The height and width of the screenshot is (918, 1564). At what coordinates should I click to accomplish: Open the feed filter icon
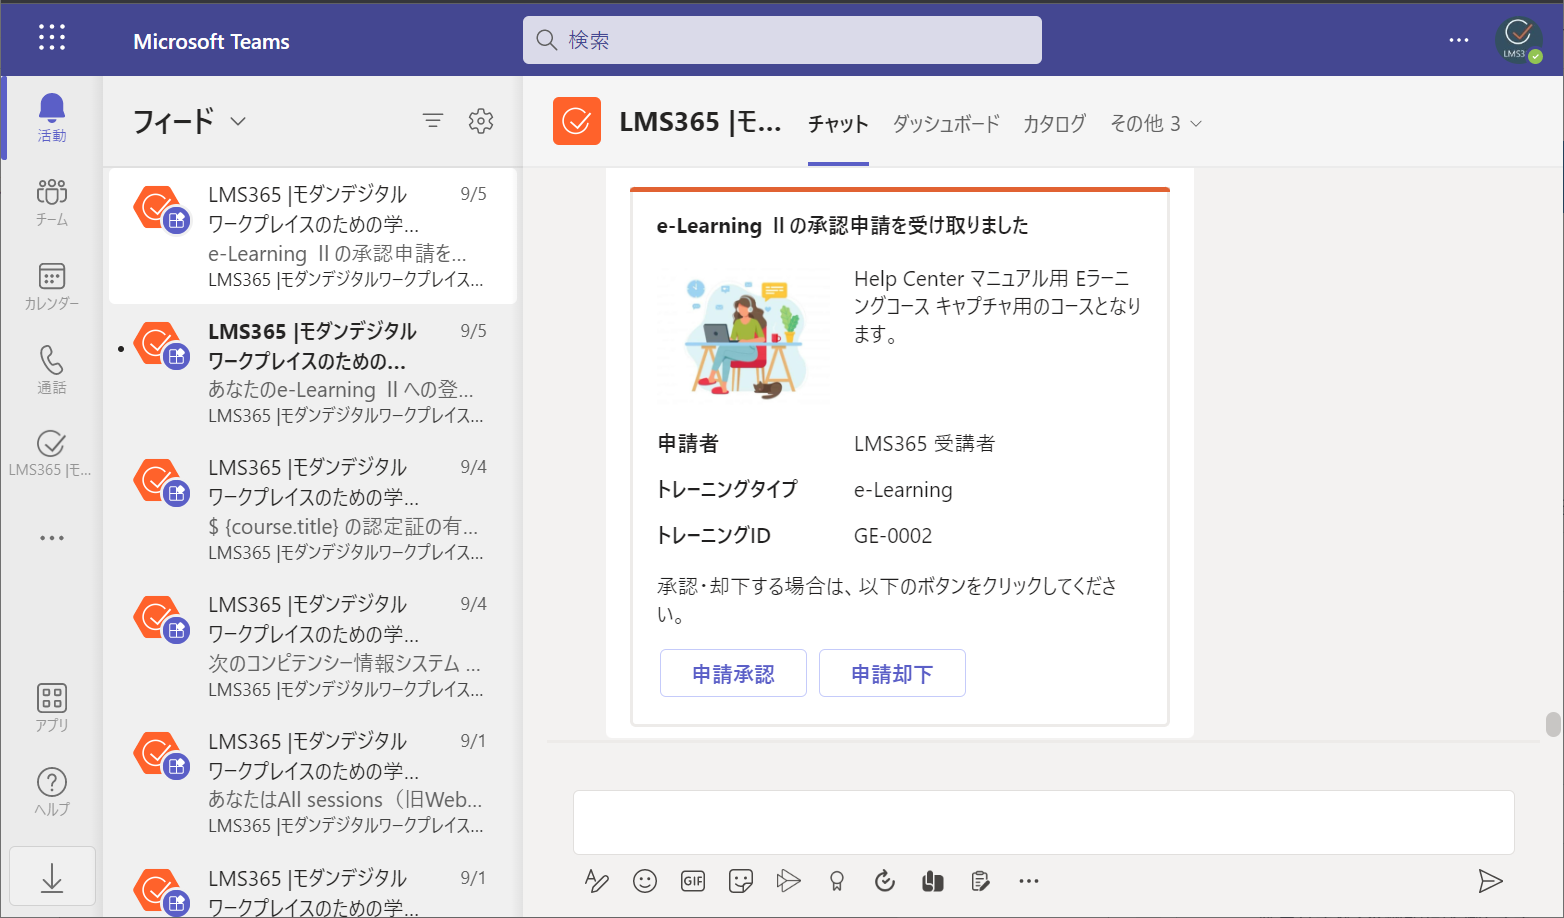[433, 121]
